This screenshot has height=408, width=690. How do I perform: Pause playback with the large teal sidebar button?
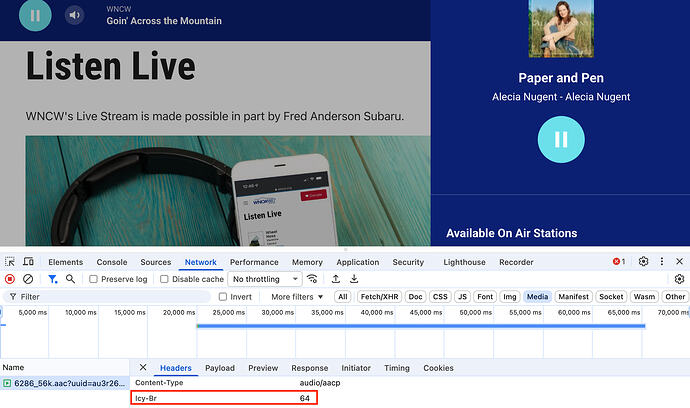(561, 140)
